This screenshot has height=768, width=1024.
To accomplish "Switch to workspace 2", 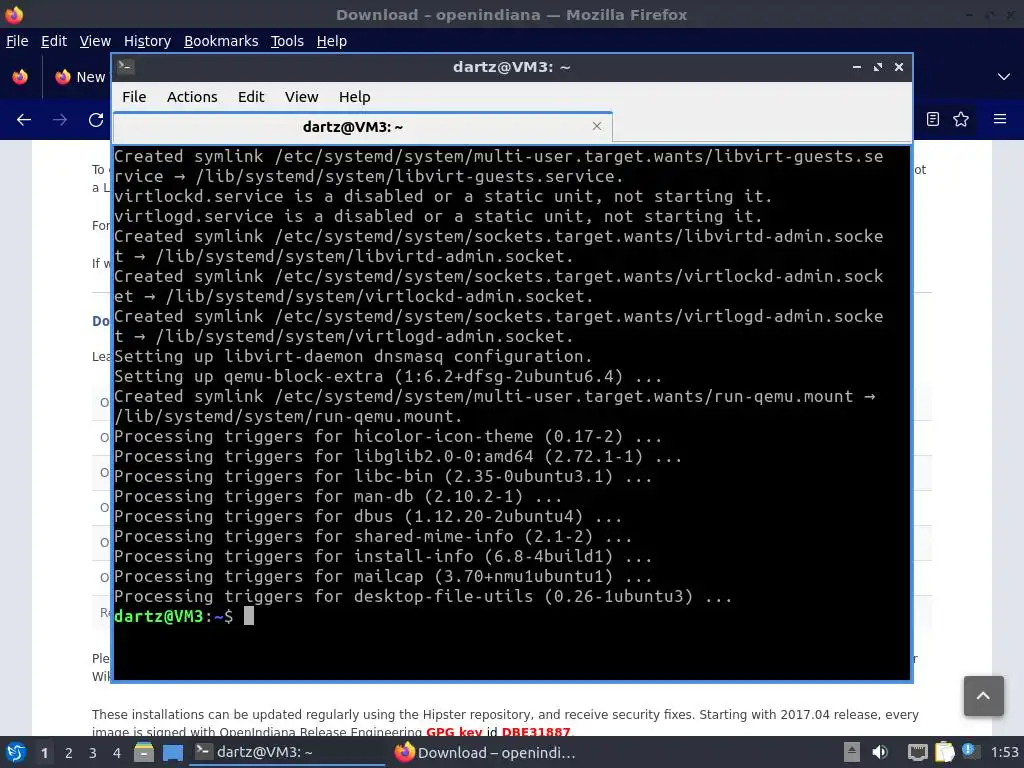I will tap(69, 753).
